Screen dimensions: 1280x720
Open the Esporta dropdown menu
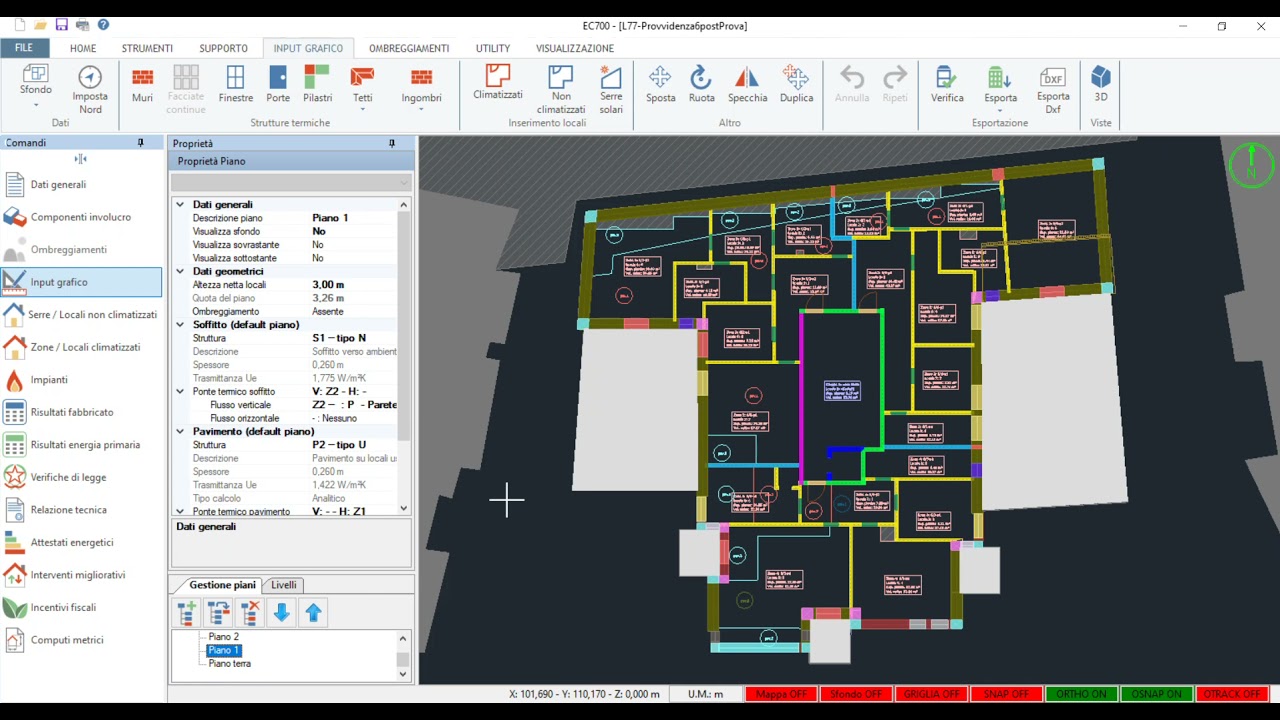point(1000,111)
